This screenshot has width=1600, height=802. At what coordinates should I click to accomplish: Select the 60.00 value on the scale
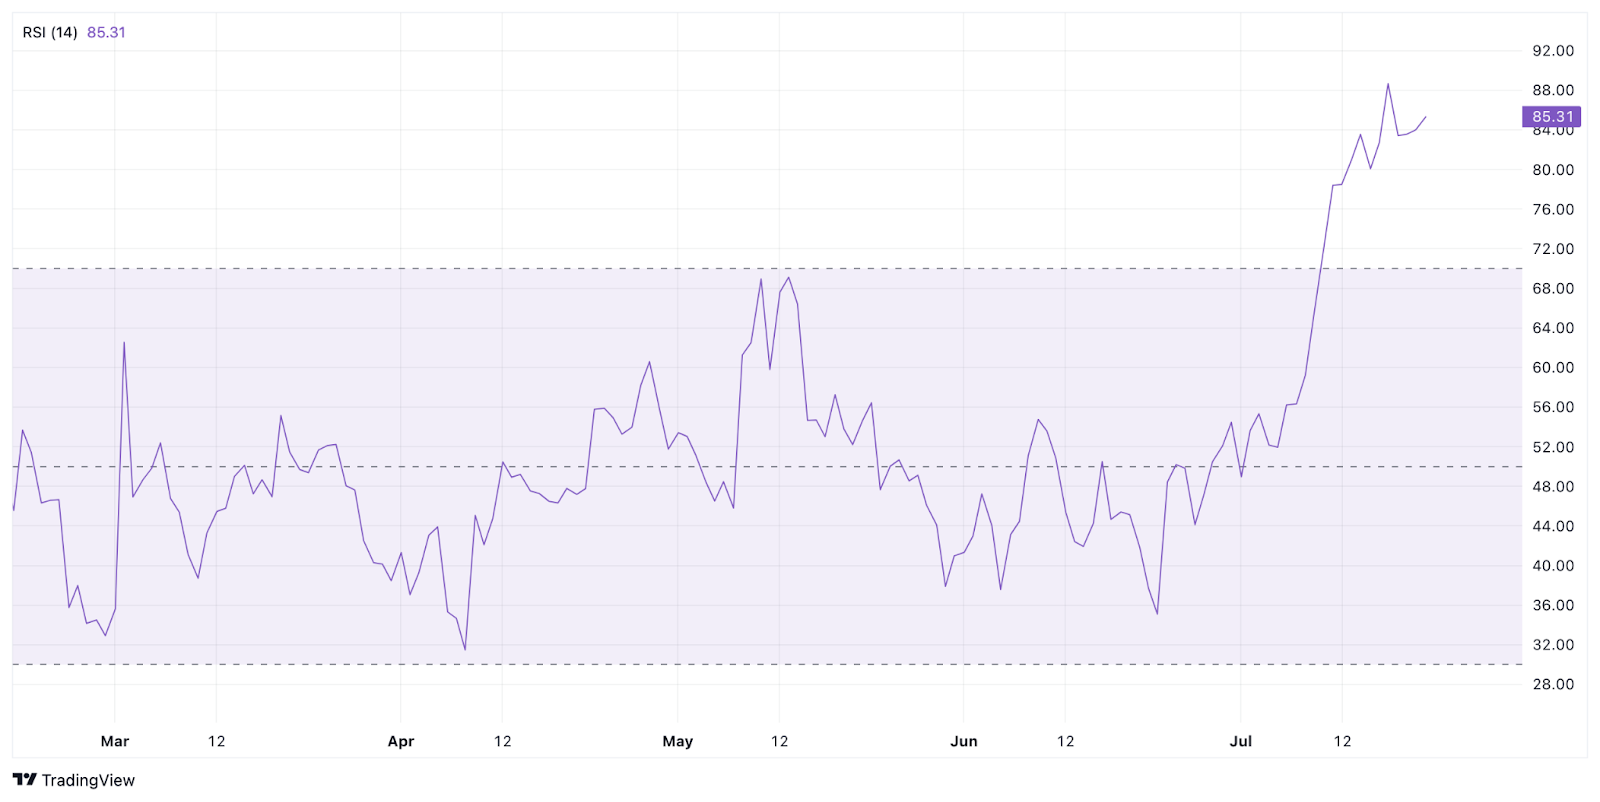1553,367
